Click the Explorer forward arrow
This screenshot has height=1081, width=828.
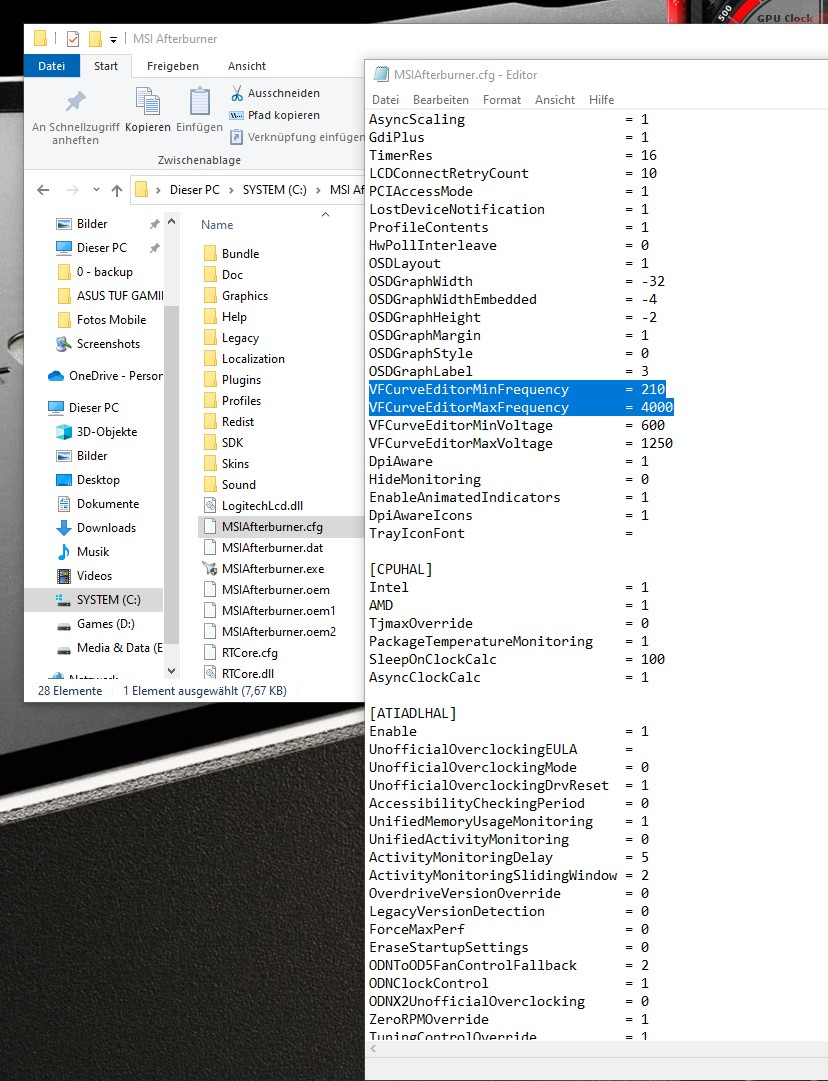(72, 190)
